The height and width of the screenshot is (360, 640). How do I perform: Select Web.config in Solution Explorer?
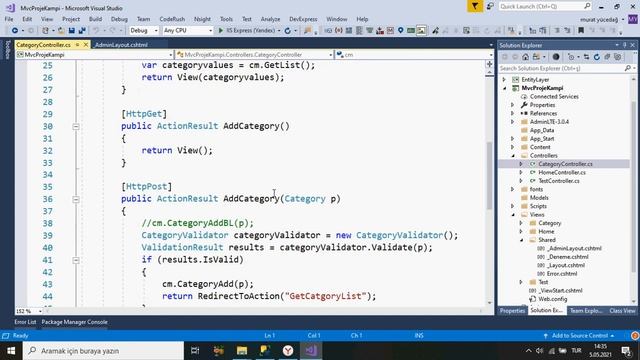coord(553,299)
